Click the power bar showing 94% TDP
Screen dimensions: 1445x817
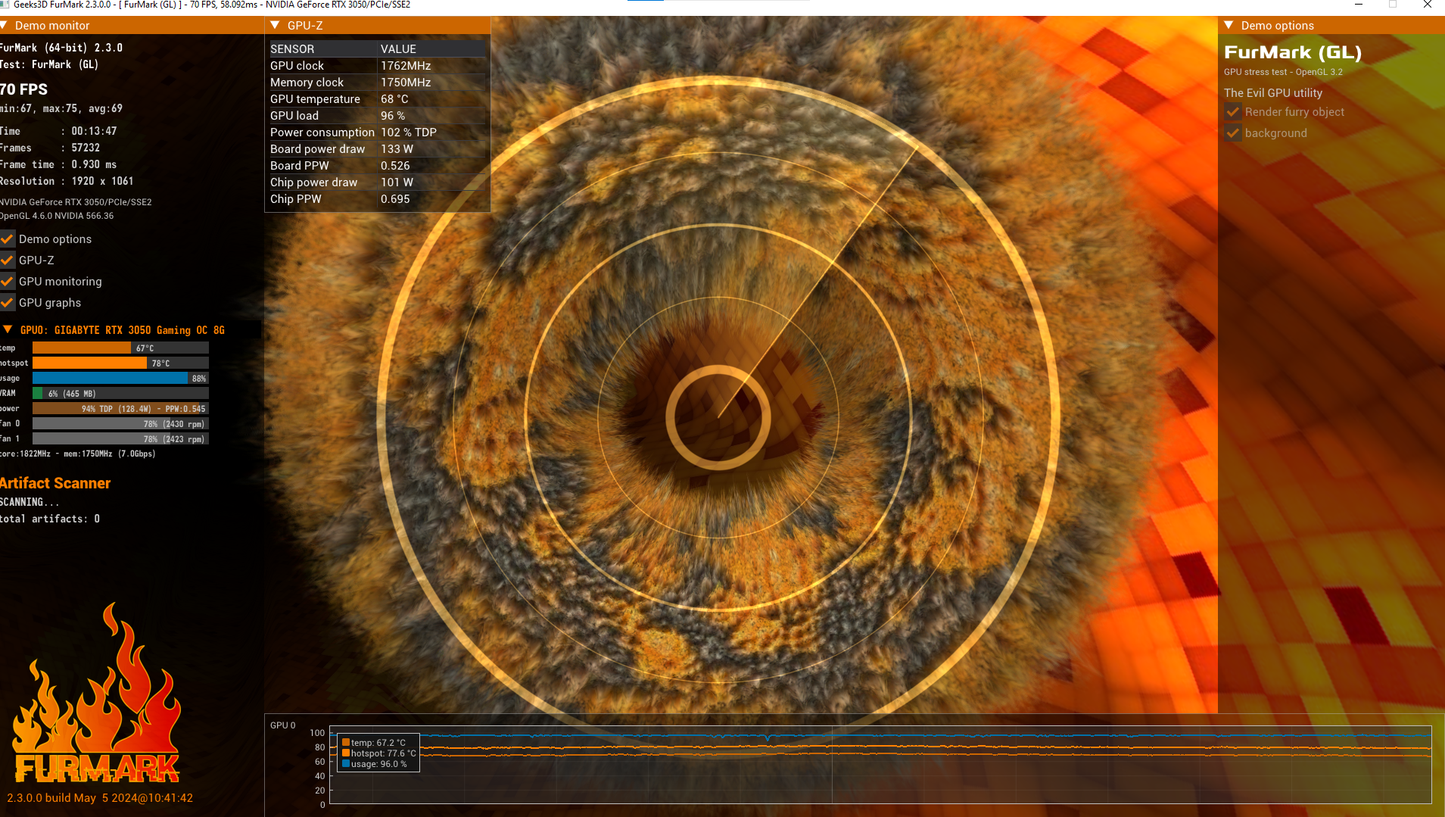(x=120, y=408)
